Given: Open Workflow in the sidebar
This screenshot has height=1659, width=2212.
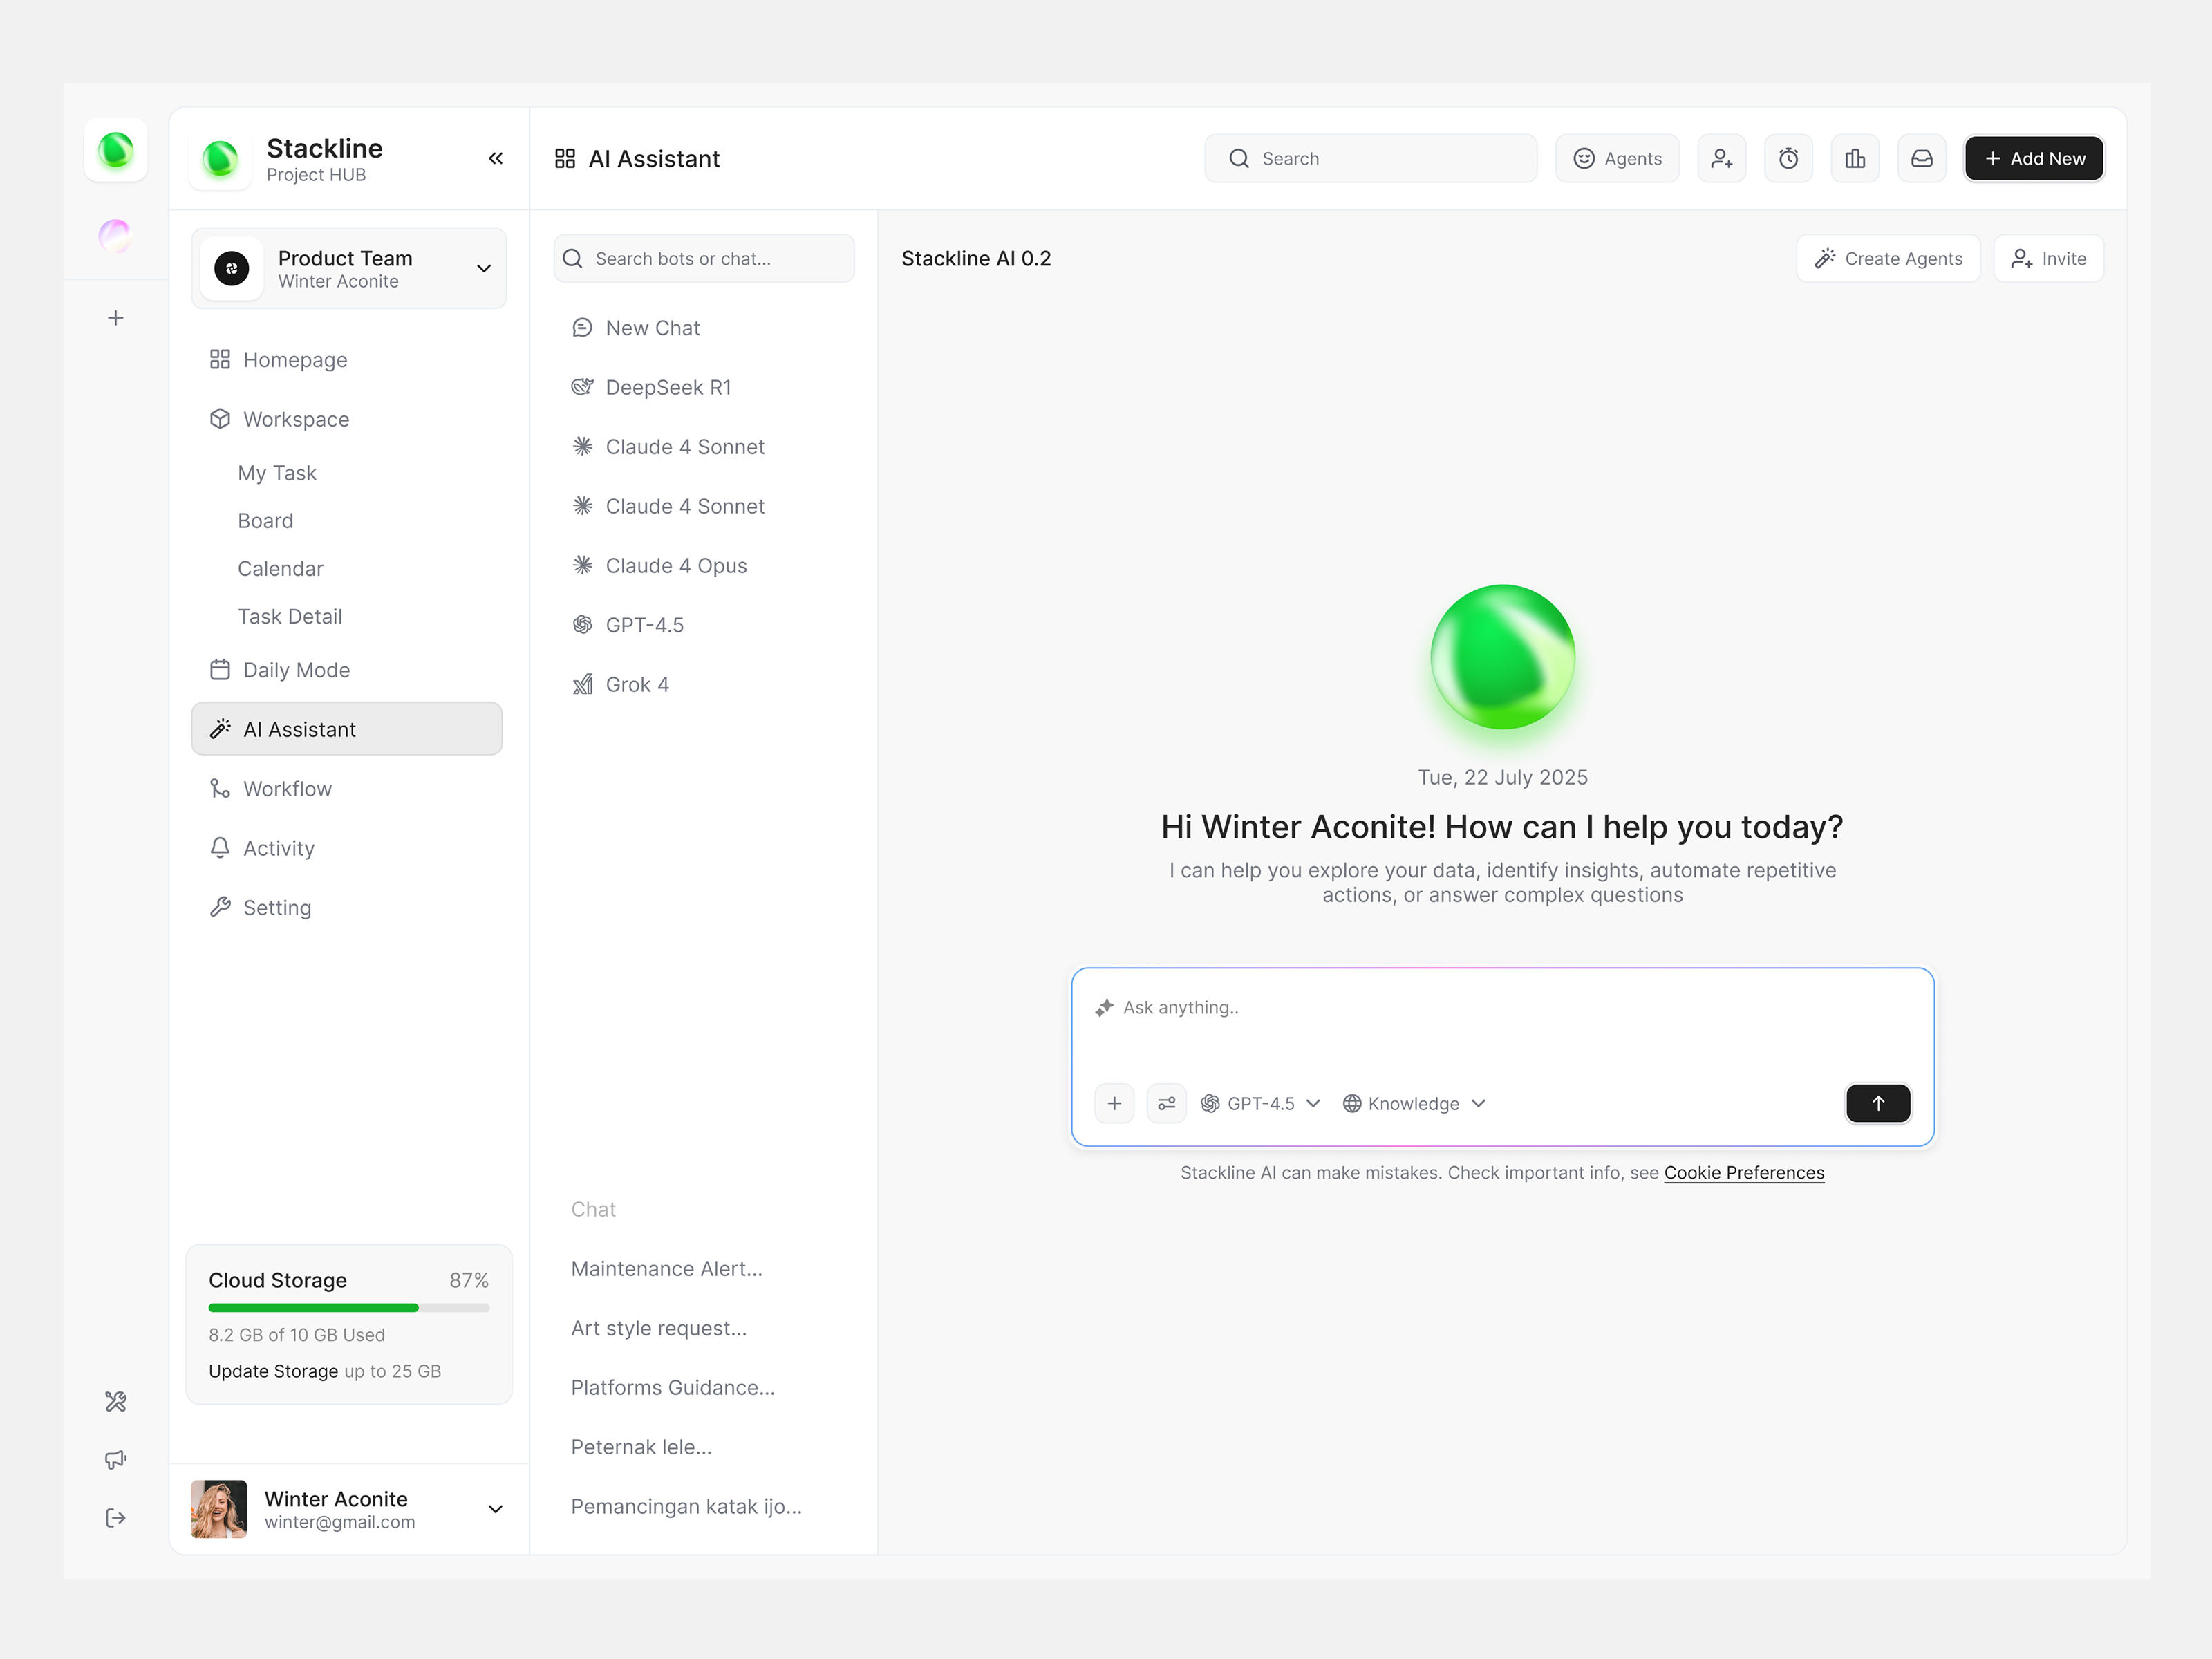Looking at the screenshot, I should point(347,789).
